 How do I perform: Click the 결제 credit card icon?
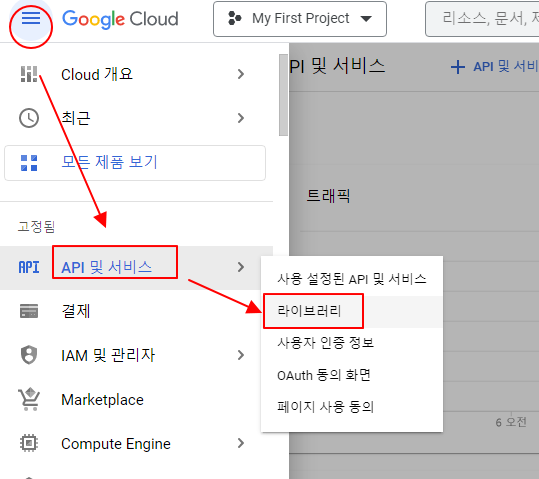tap(29, 311)
